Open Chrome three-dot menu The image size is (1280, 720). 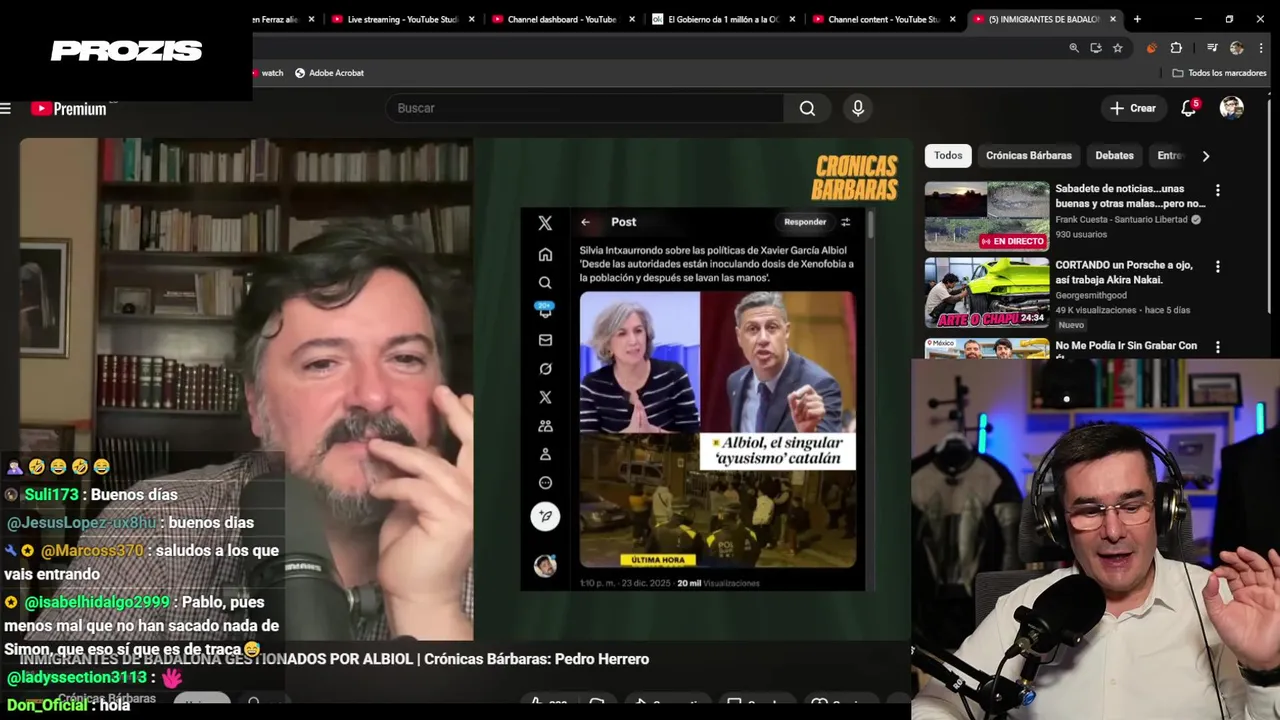(x=1262, y=48)
